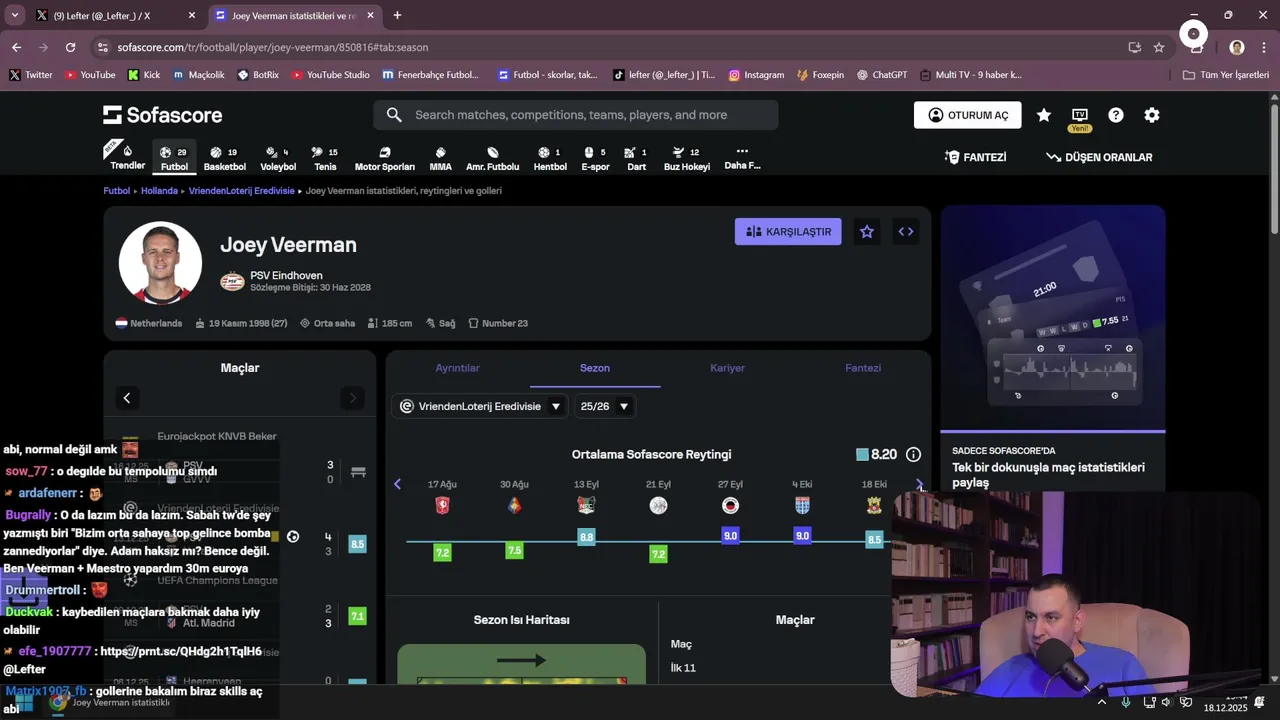Show hidden system tray icons

(x=1102, y=702)
